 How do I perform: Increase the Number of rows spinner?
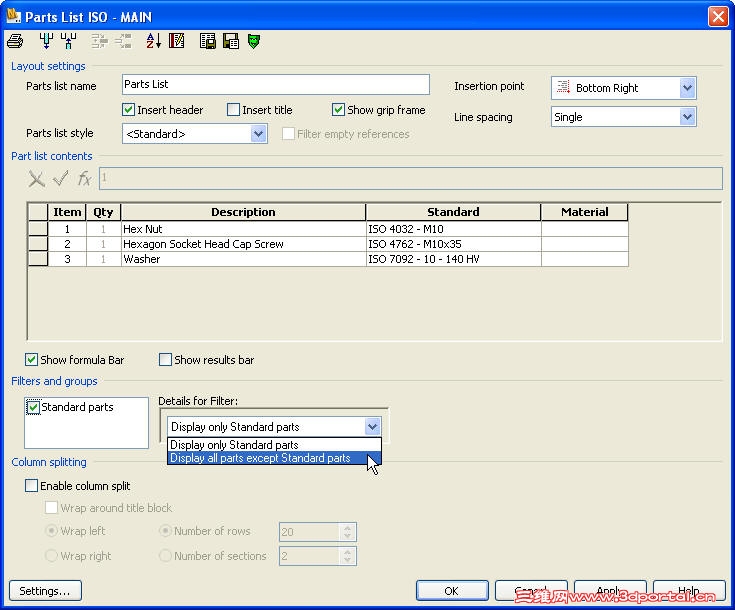point(347,527)
